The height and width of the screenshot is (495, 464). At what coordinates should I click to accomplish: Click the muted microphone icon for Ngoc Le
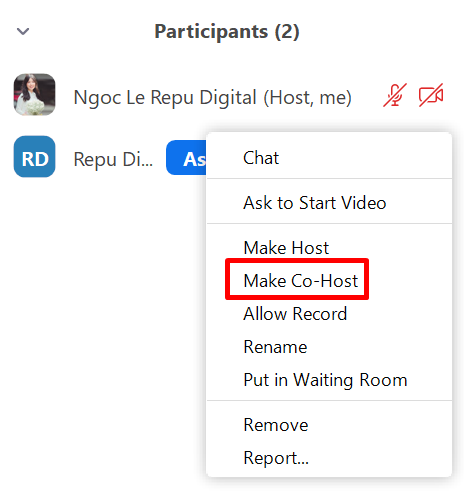tap(395, 95)
